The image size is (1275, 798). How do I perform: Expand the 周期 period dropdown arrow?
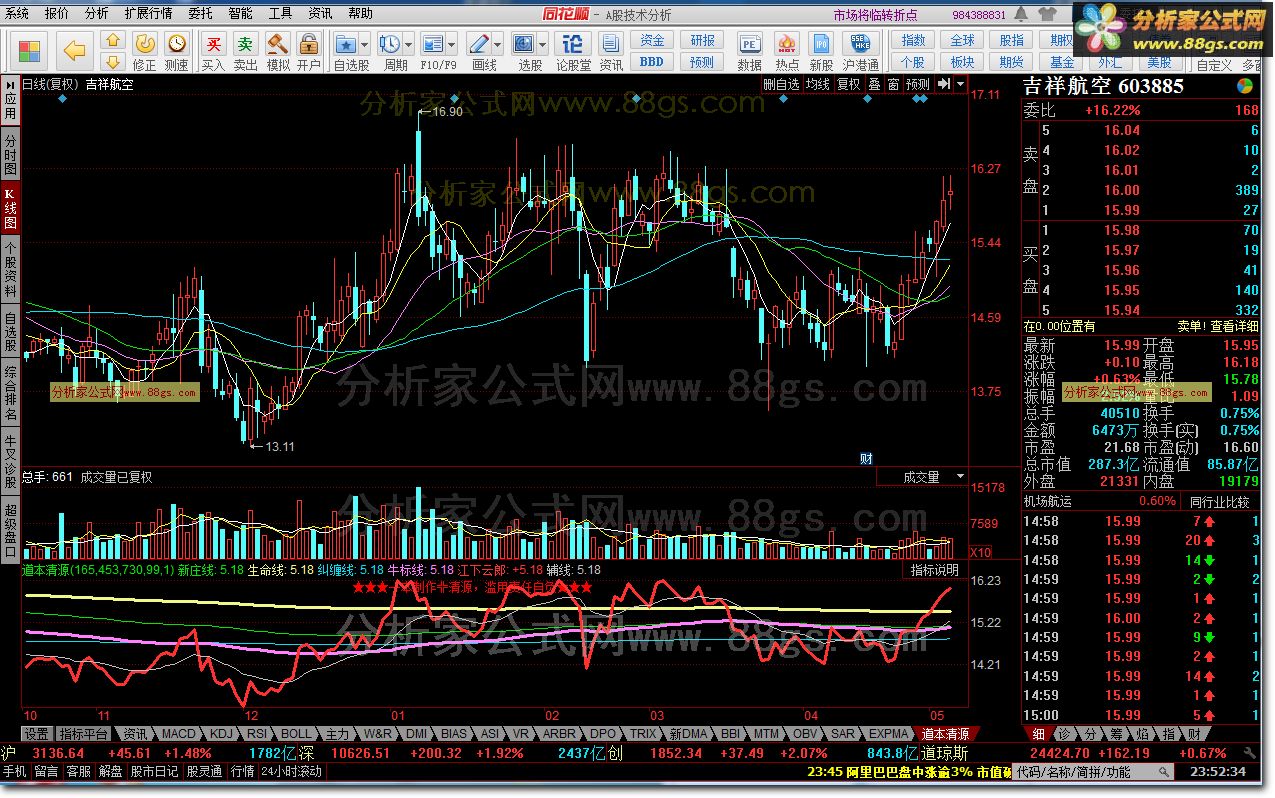pyautogui.click(x=409, y=45)
